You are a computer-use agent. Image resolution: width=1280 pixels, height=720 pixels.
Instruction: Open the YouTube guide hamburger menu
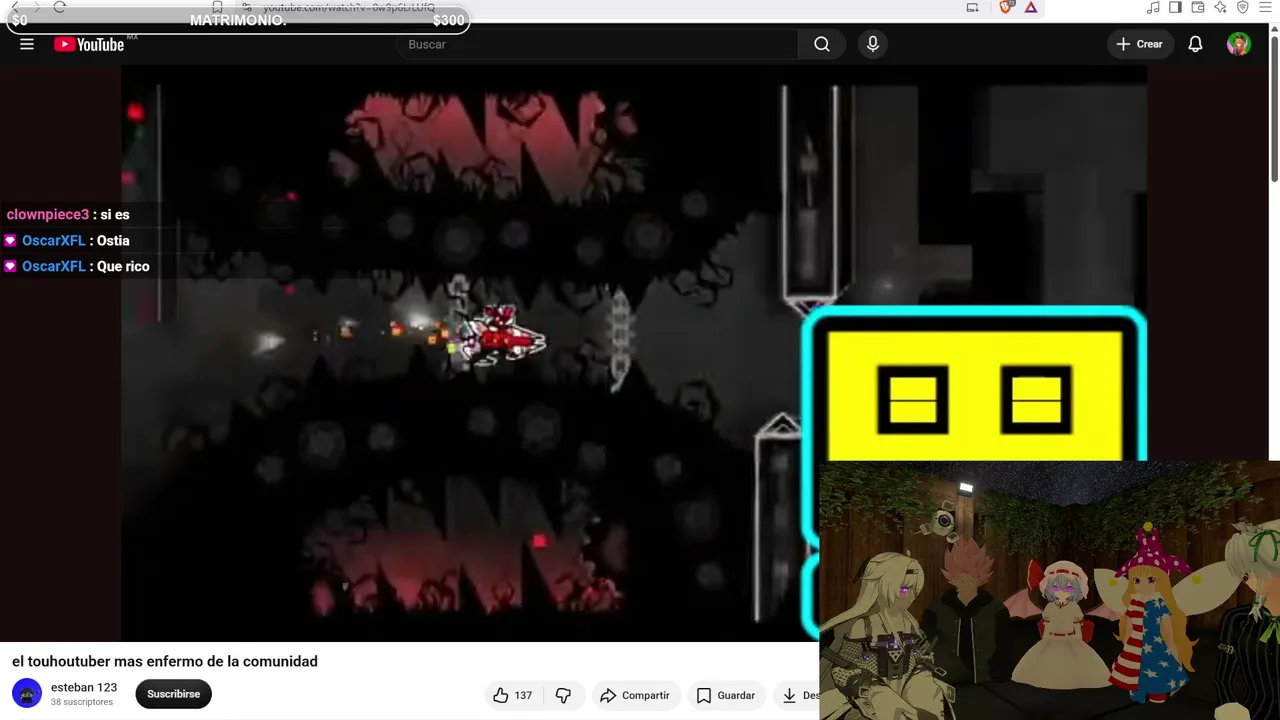pyautogui.click(x=27, y=44)
